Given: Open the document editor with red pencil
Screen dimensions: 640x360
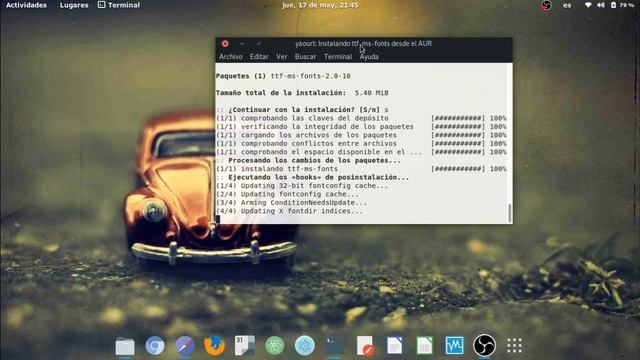Looking at the screenshot, I should [365, 346].
